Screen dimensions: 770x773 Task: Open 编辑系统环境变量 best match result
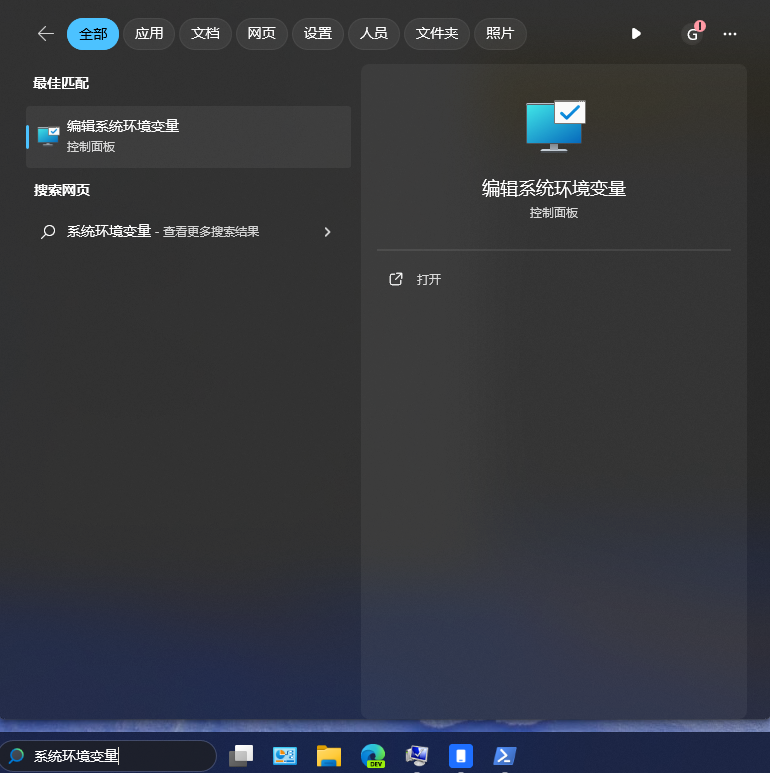click(188, 136)
